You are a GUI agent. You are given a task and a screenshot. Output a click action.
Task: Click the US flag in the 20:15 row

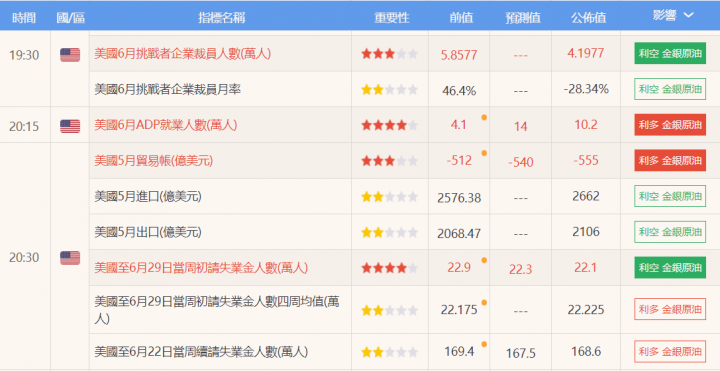[70, 126]
